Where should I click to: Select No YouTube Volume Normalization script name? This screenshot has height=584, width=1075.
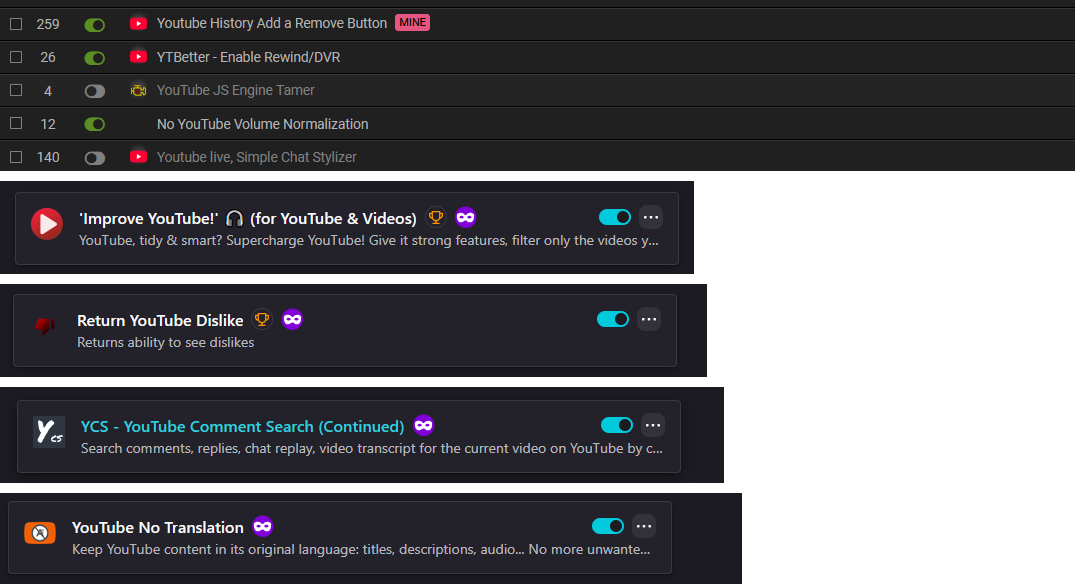pos(263,123)
